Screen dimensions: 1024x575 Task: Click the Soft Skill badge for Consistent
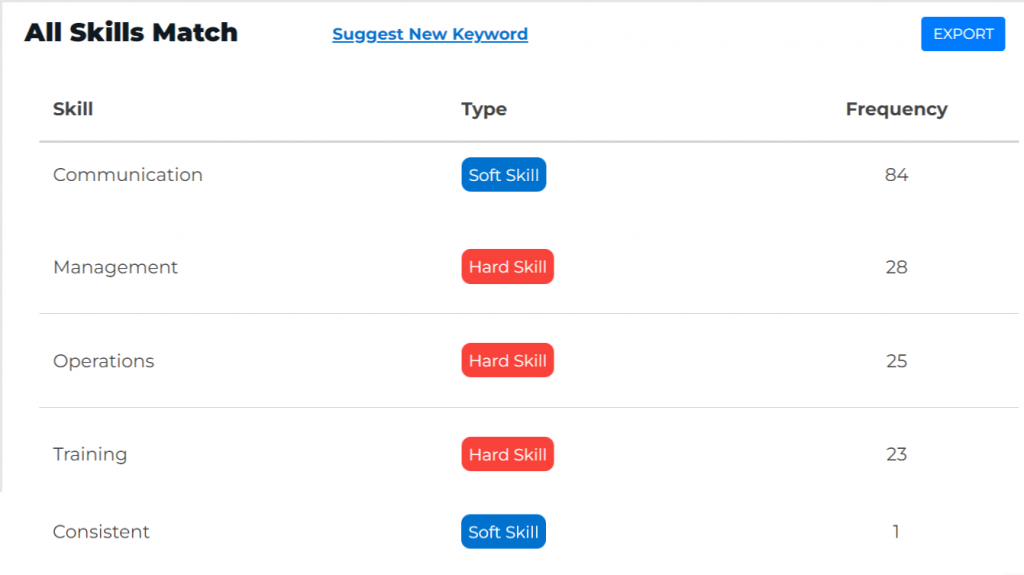click(x=504, y=532)
